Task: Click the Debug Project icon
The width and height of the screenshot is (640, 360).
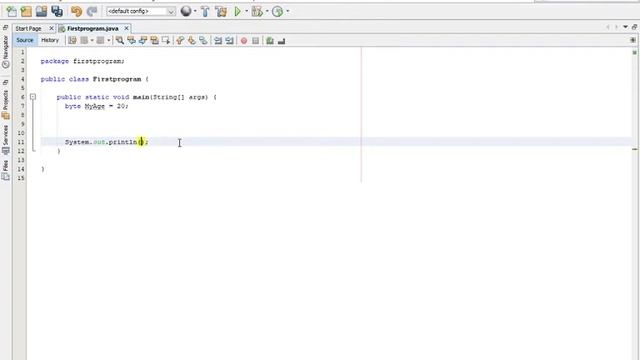Action: (x=257, y=11)
